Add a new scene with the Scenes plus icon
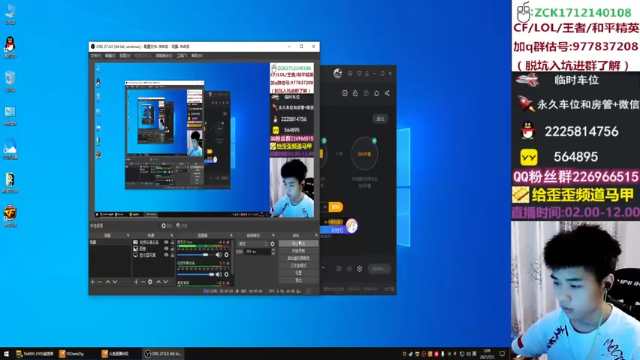The height and width of the screenshot is (360, 640). coord(93,282)
